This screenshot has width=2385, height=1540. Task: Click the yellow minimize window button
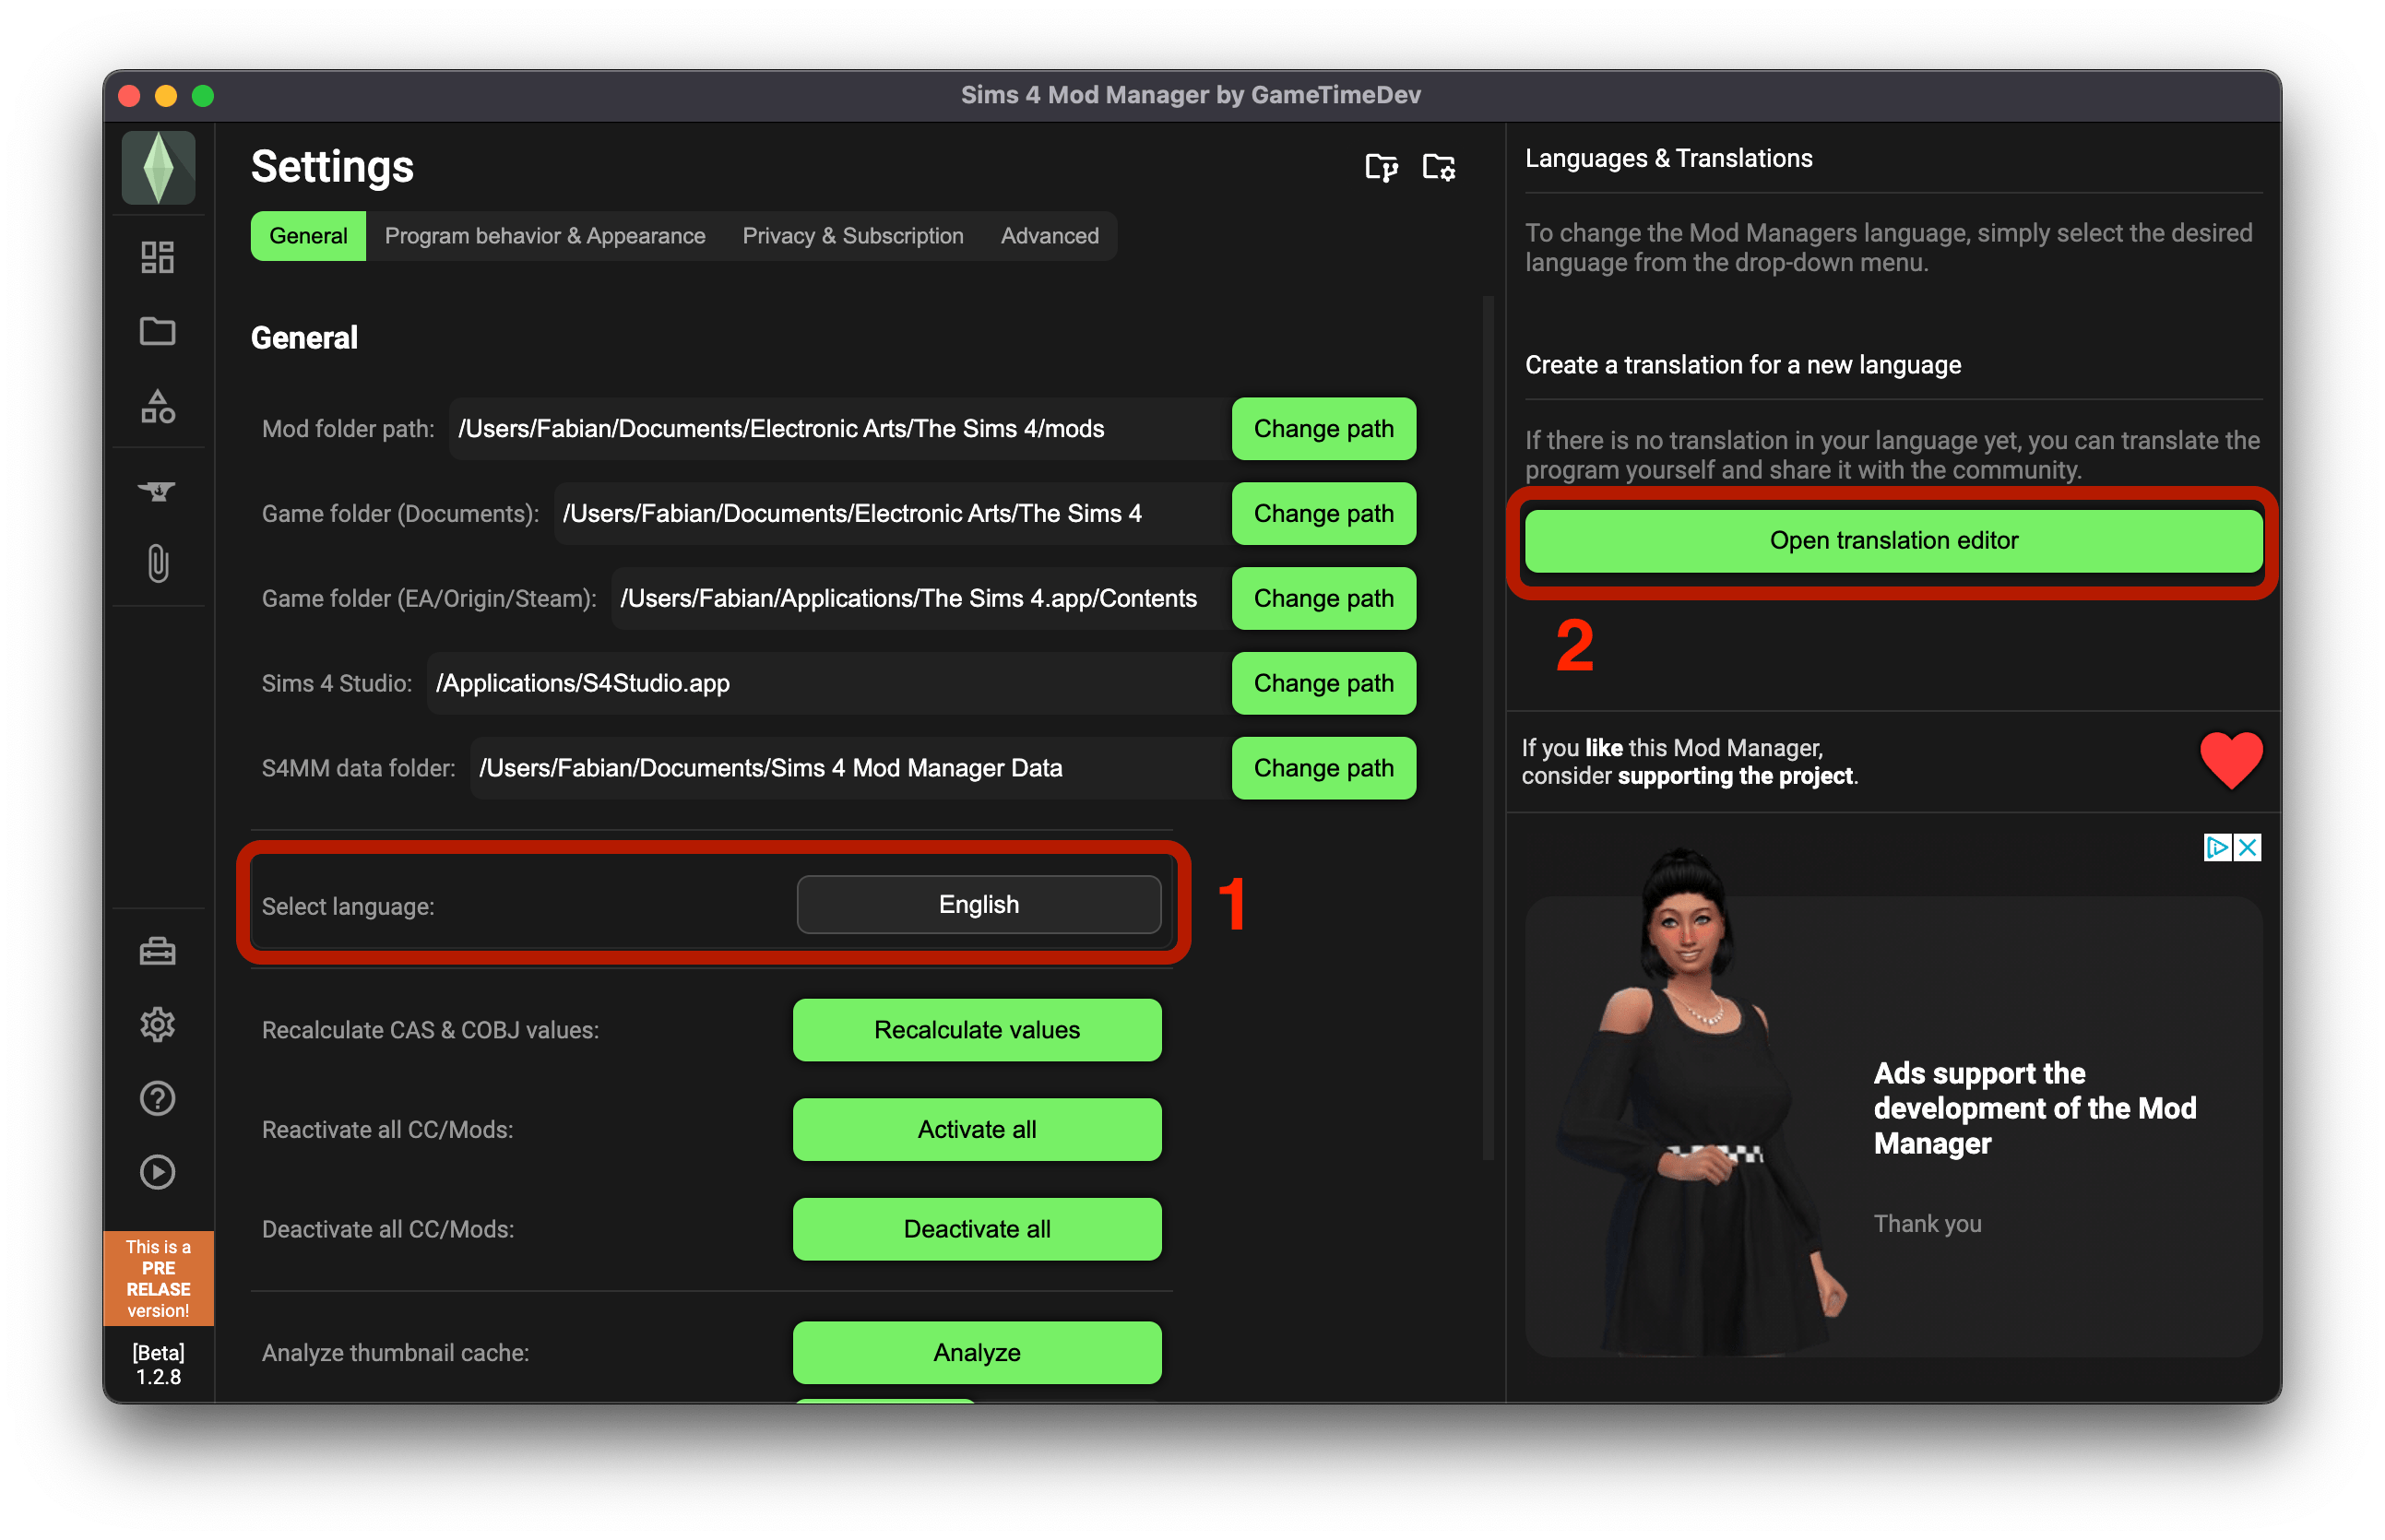(x=166, y=96)
